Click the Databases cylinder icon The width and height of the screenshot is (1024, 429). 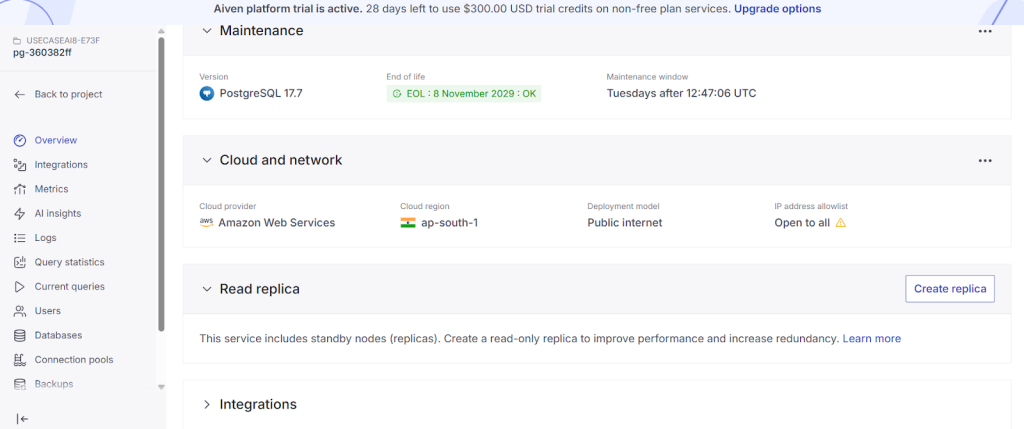pos(19,335)
